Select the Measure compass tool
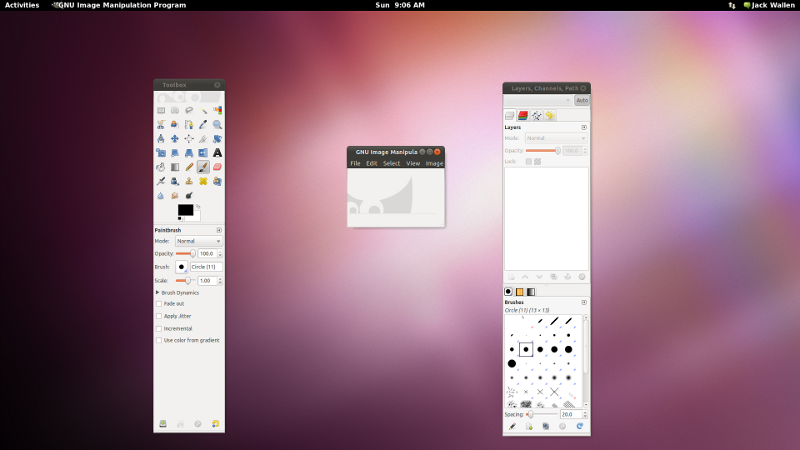The width and height of the screenshot is (800, 450). [161, 139]
